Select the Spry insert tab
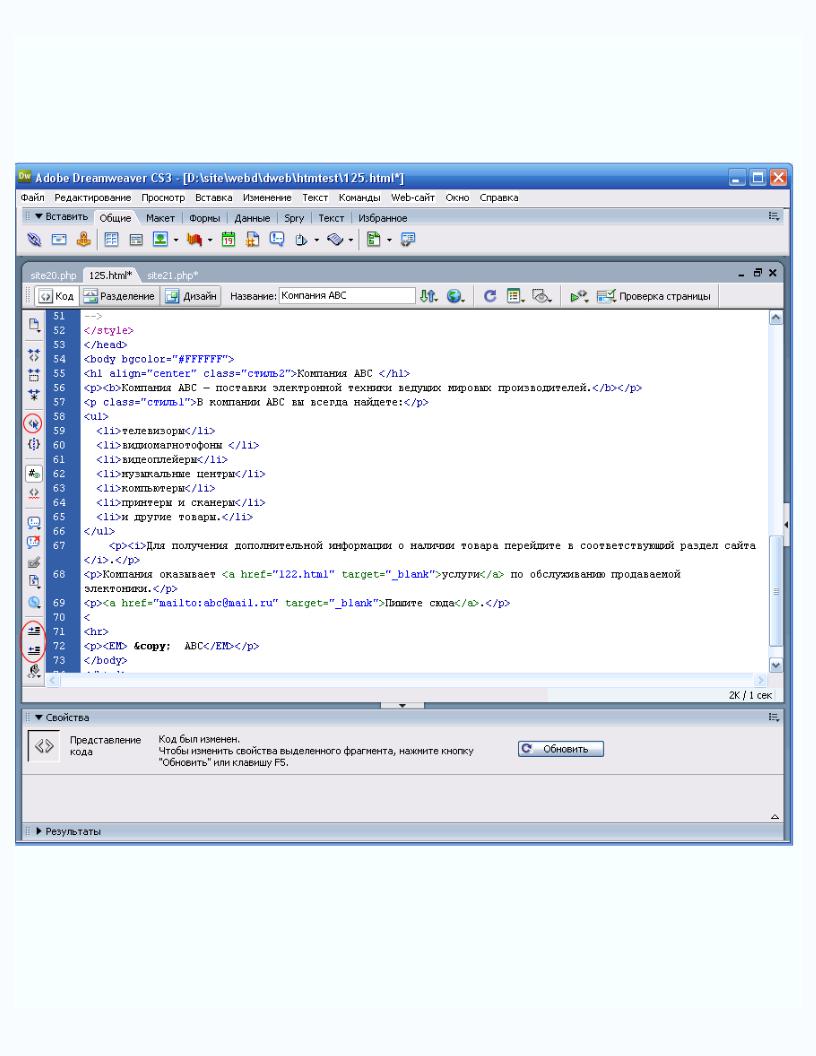816x1056 pixels. pos(294,218)
